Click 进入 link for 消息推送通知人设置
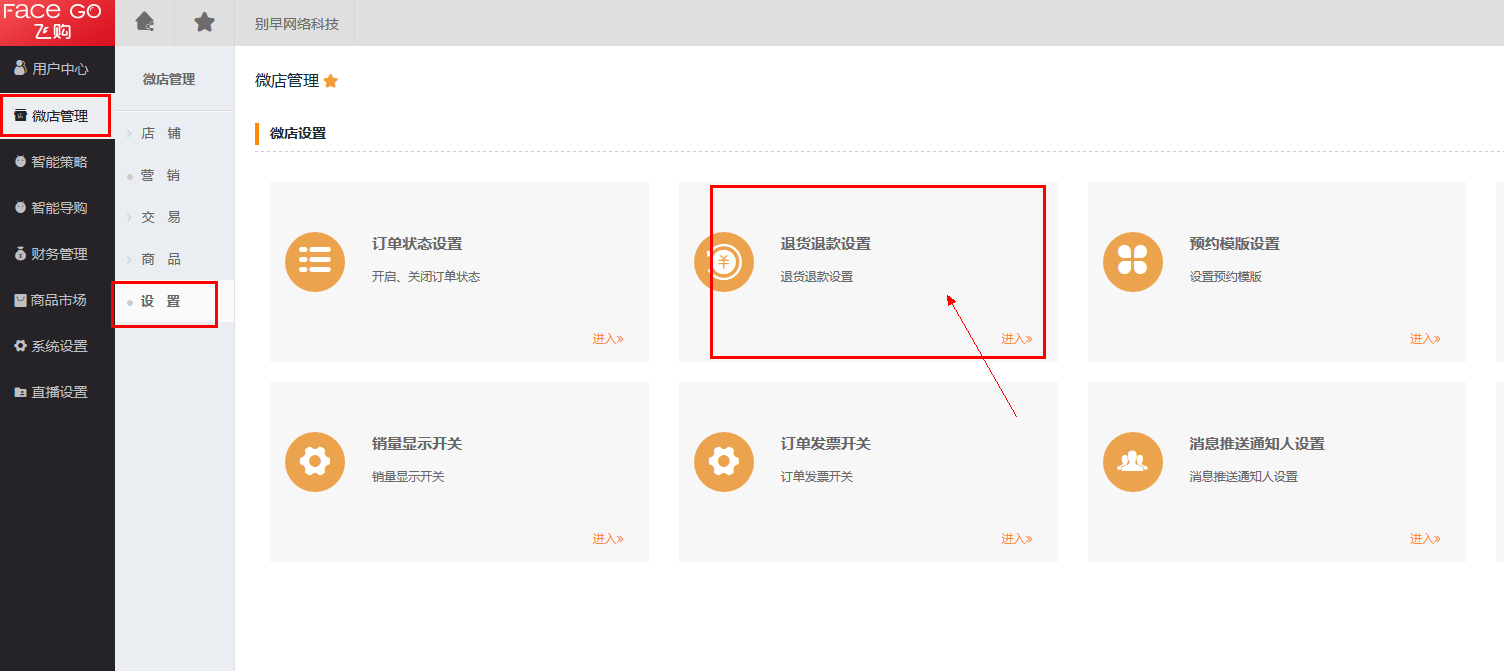Image resolution: width=1504 pixels, height=671 pixels. tap(1425, 539)
